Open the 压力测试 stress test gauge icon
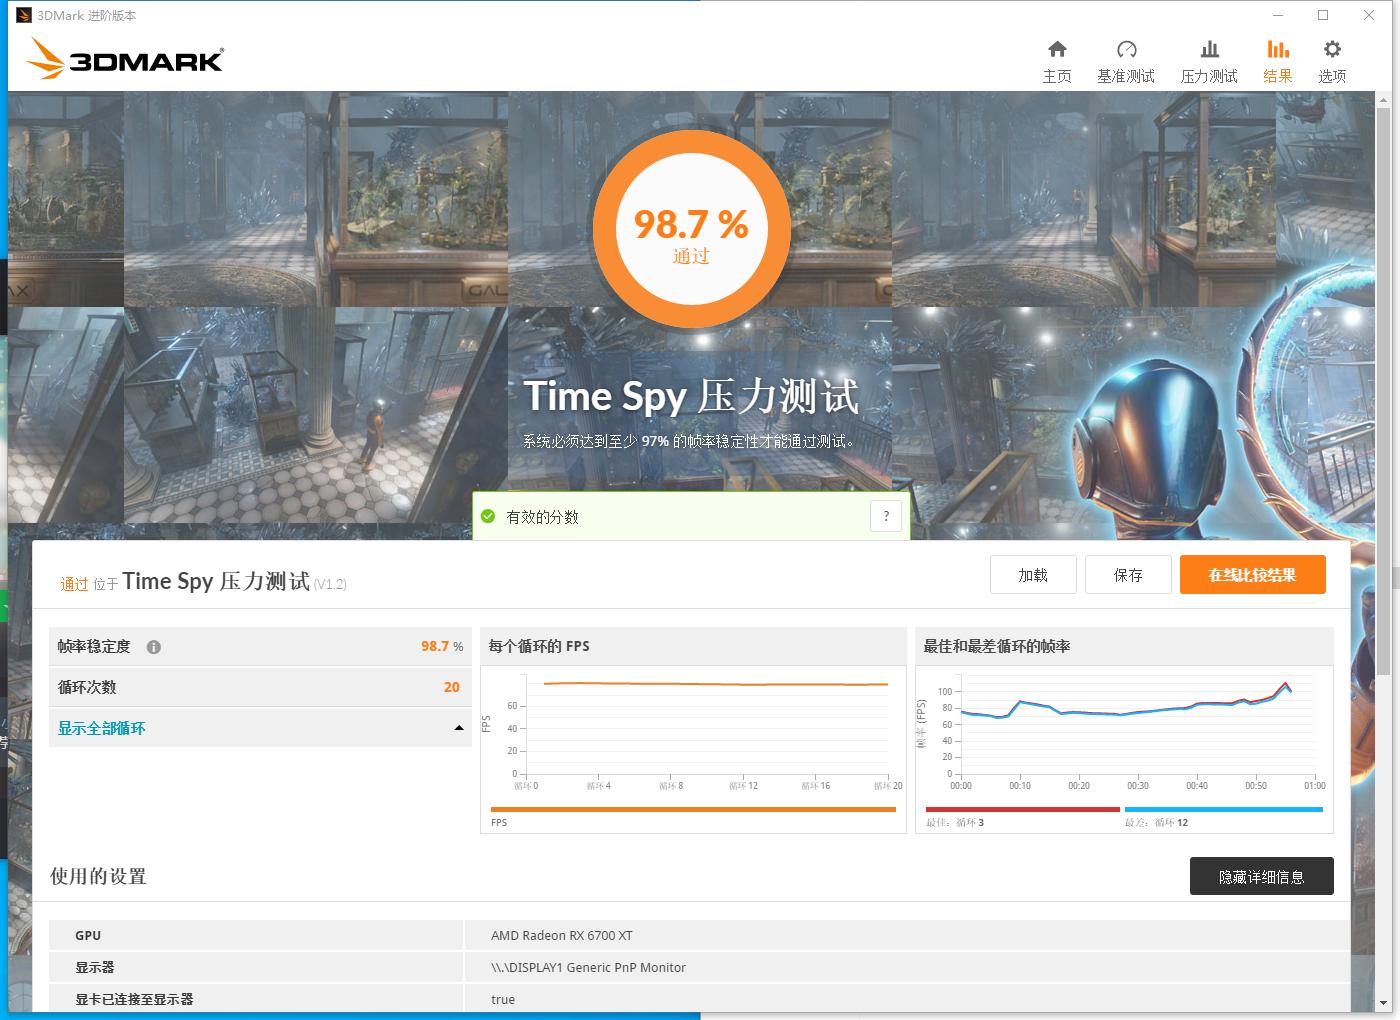Viewport: 1400px width, 1020px height. 1208,58
